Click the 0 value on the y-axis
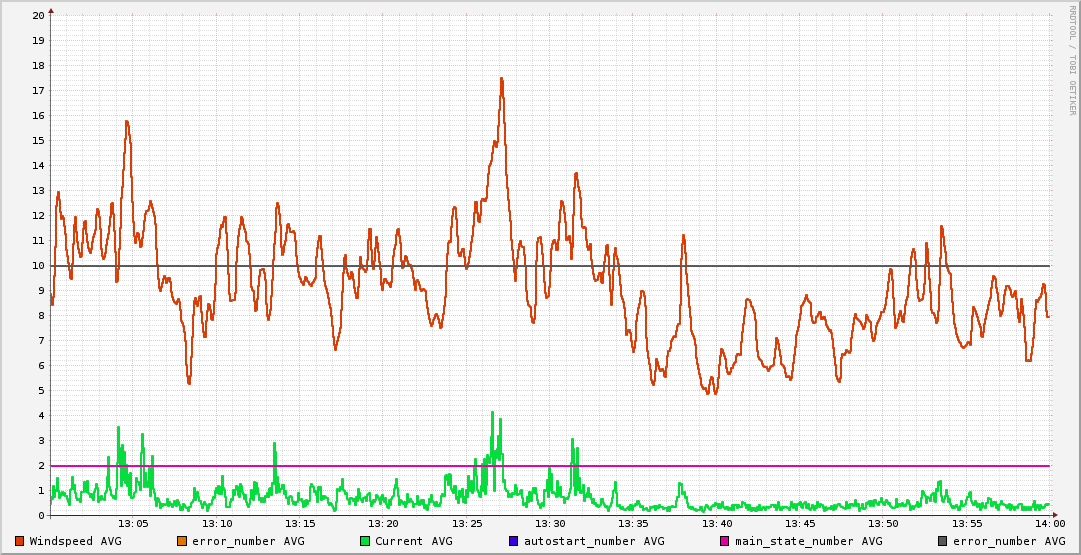Image resolution: width=1081 pixels, height=555 pixels. [41, 516]
